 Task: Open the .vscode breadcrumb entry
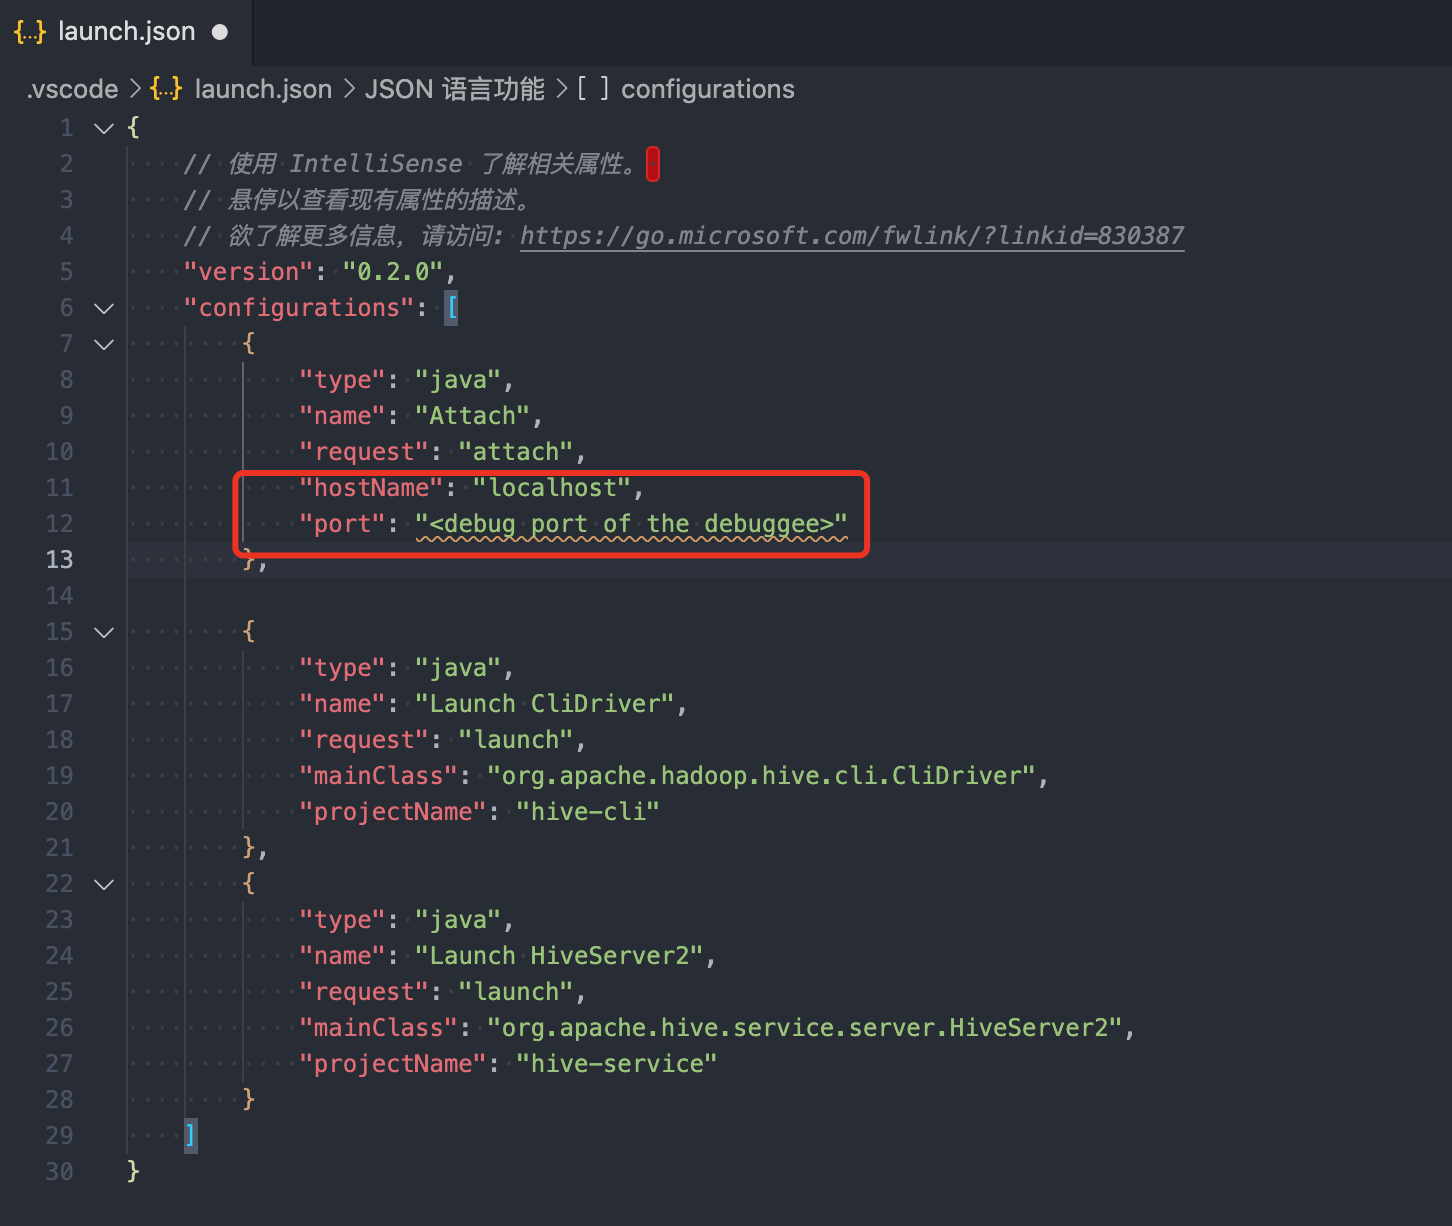[x=70, y=89]
